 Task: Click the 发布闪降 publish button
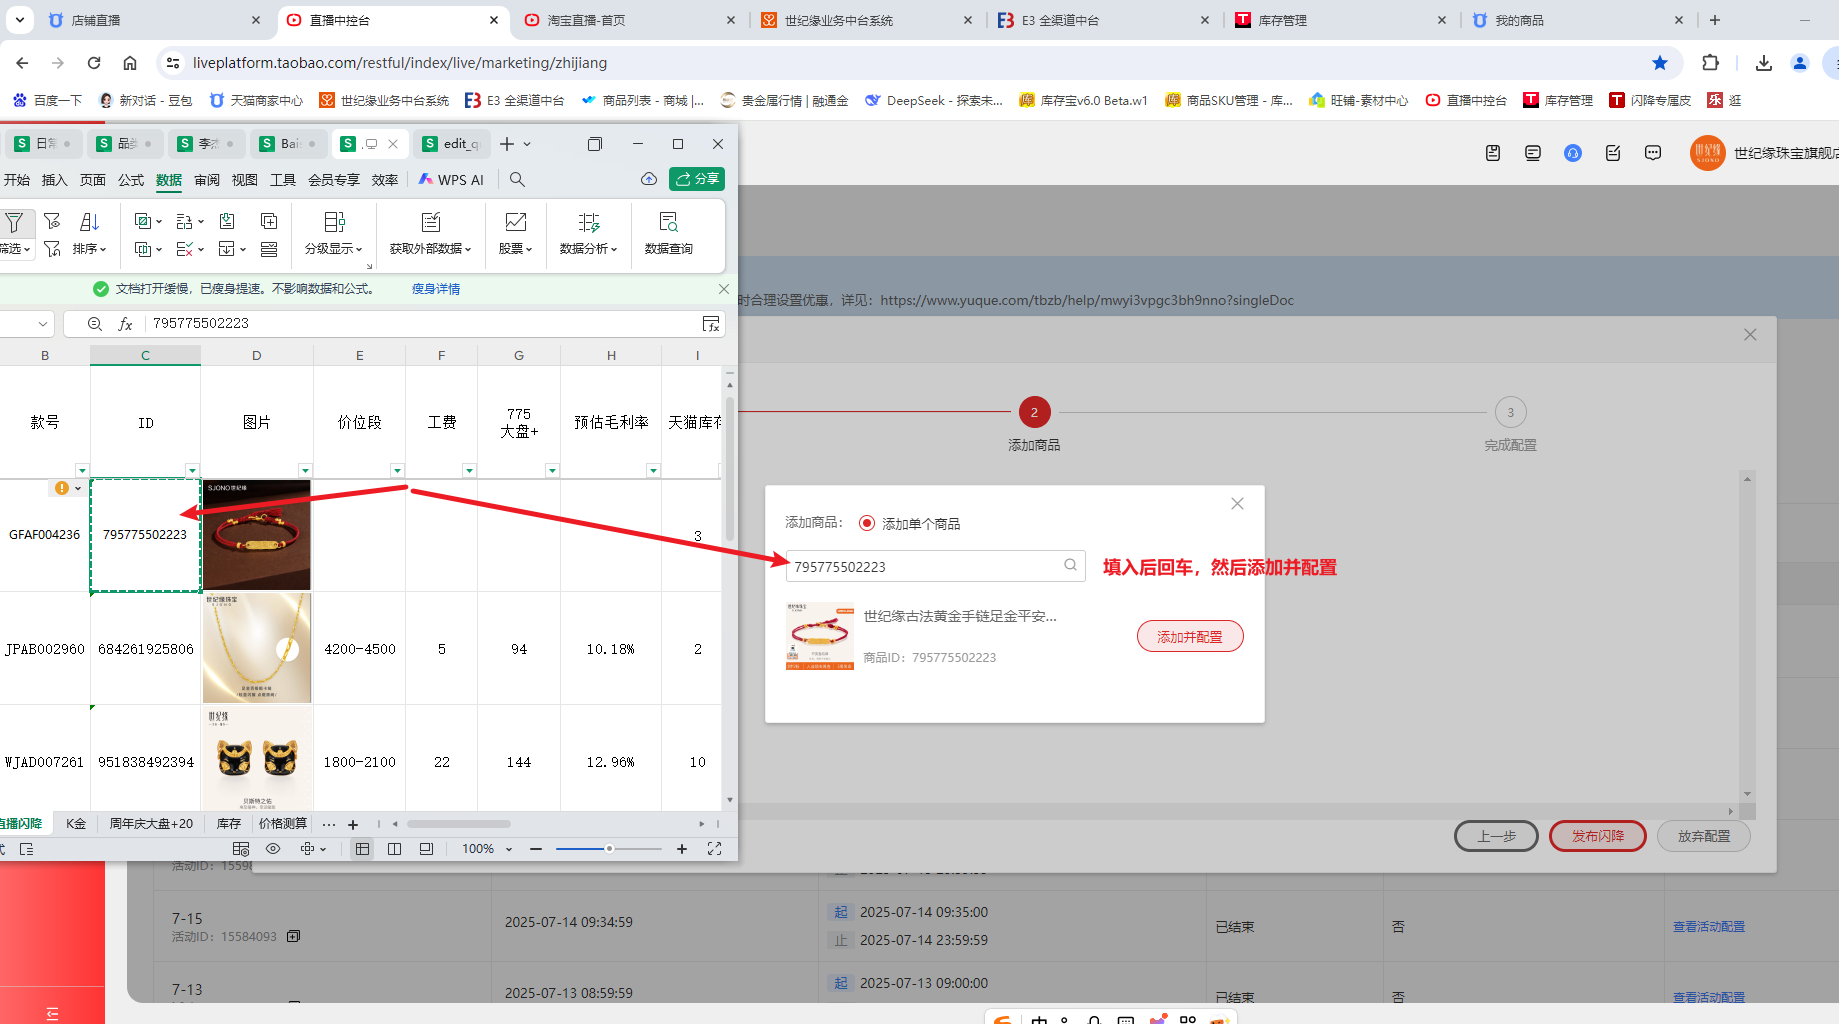1597,836
